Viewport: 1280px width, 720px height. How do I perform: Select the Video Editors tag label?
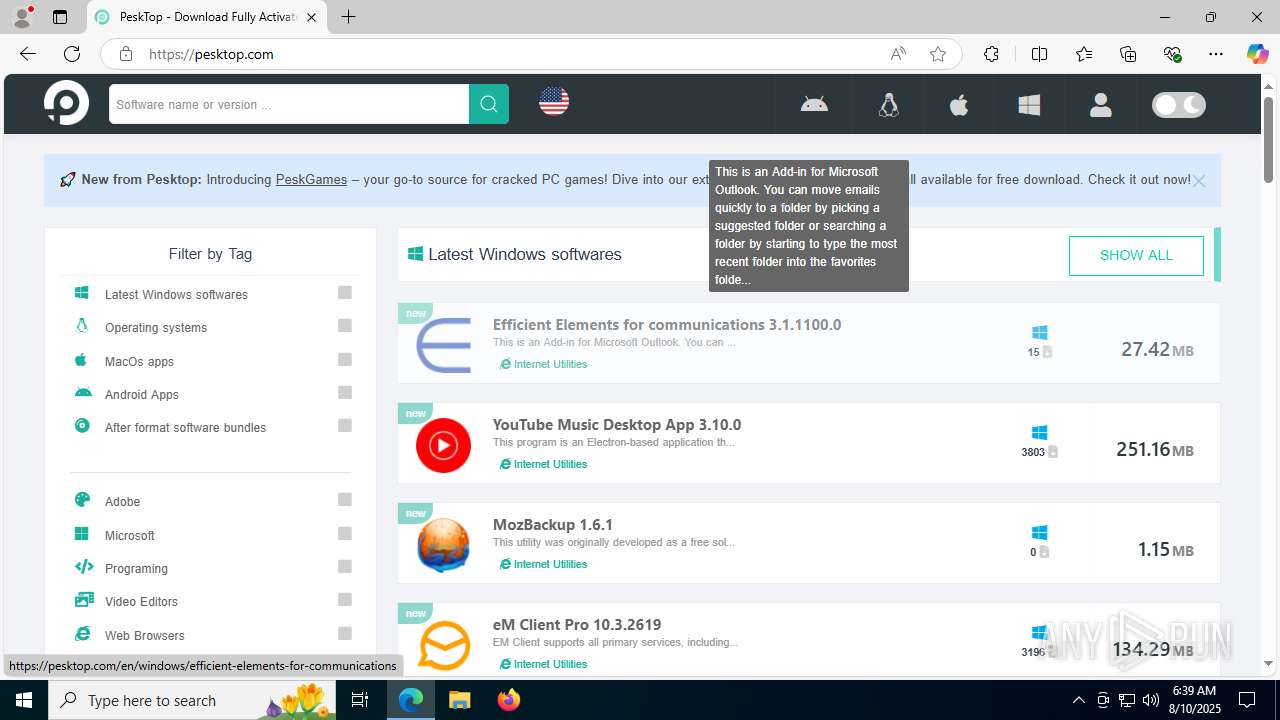(141, 602)
